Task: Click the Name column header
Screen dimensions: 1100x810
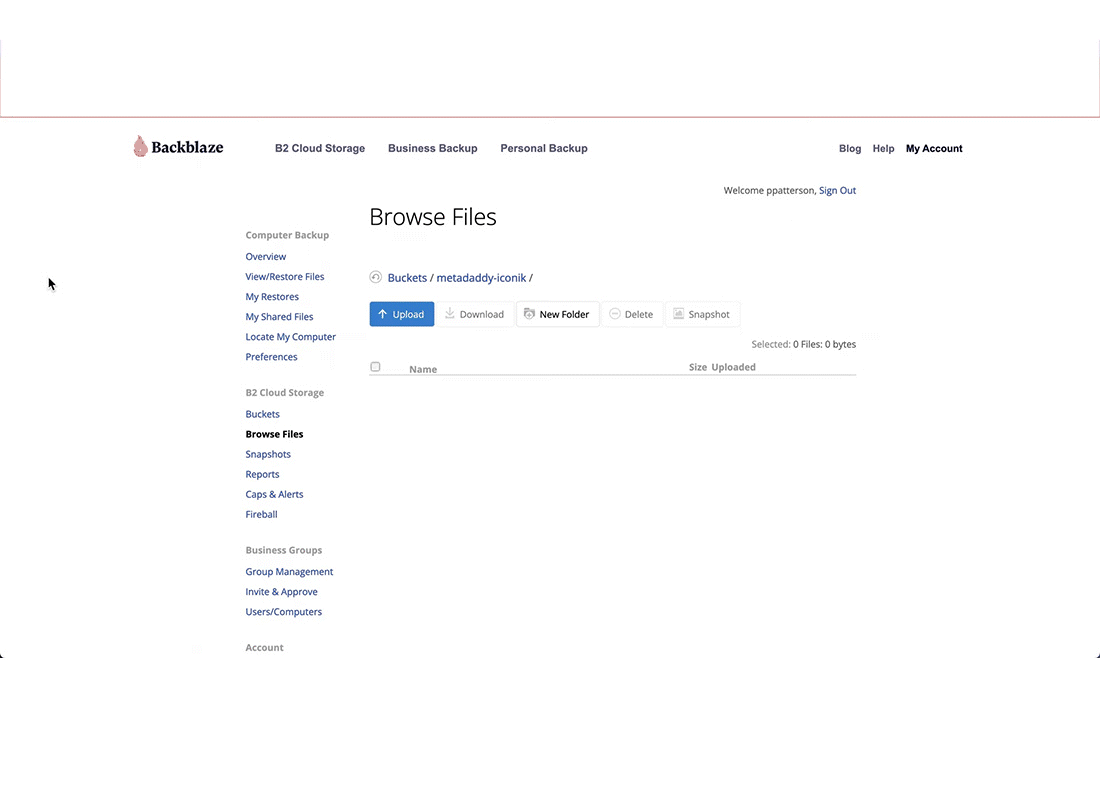Action: [423, 369]
